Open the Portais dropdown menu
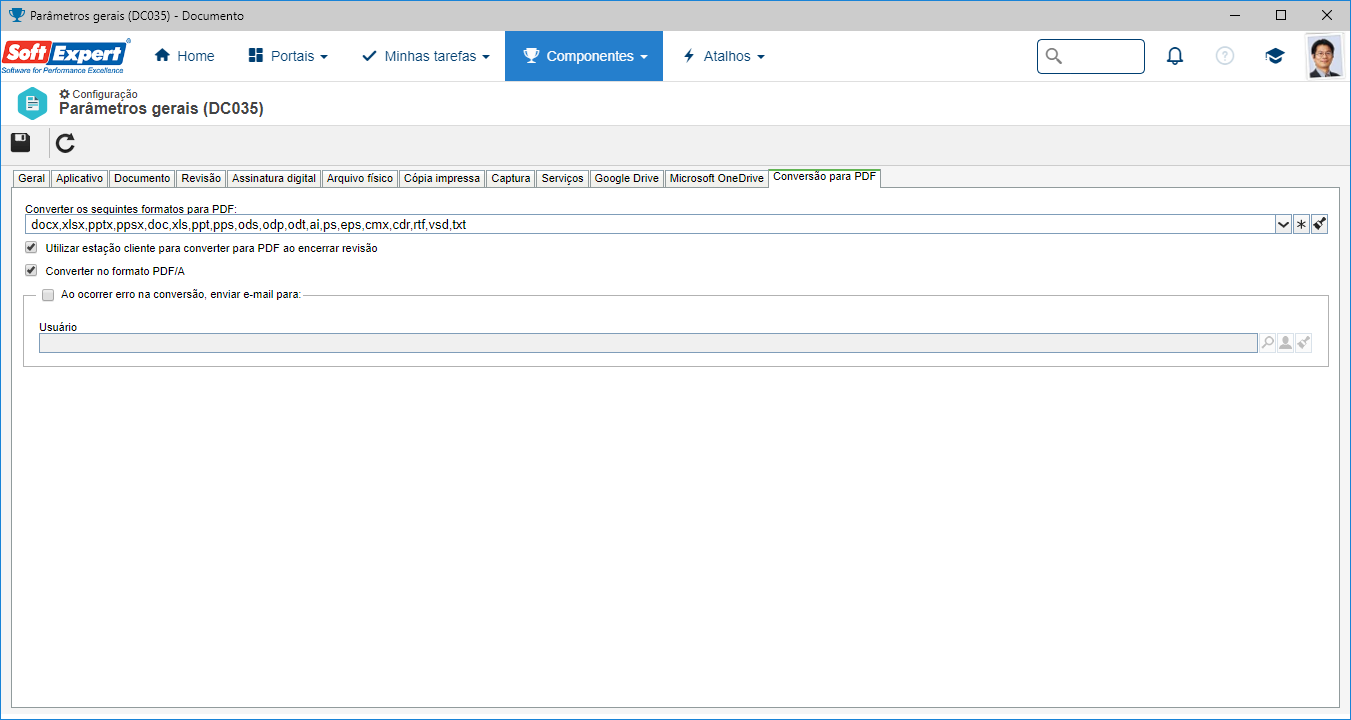1351x720 pixels. 288,56
